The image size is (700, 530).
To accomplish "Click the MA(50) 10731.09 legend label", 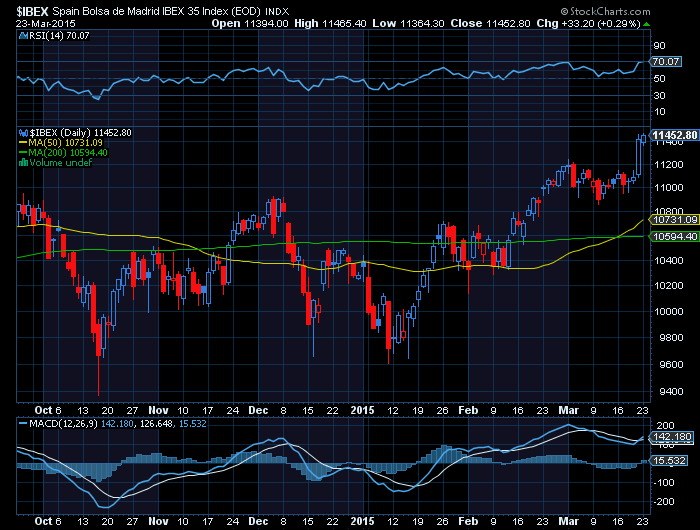I will 65,143.
